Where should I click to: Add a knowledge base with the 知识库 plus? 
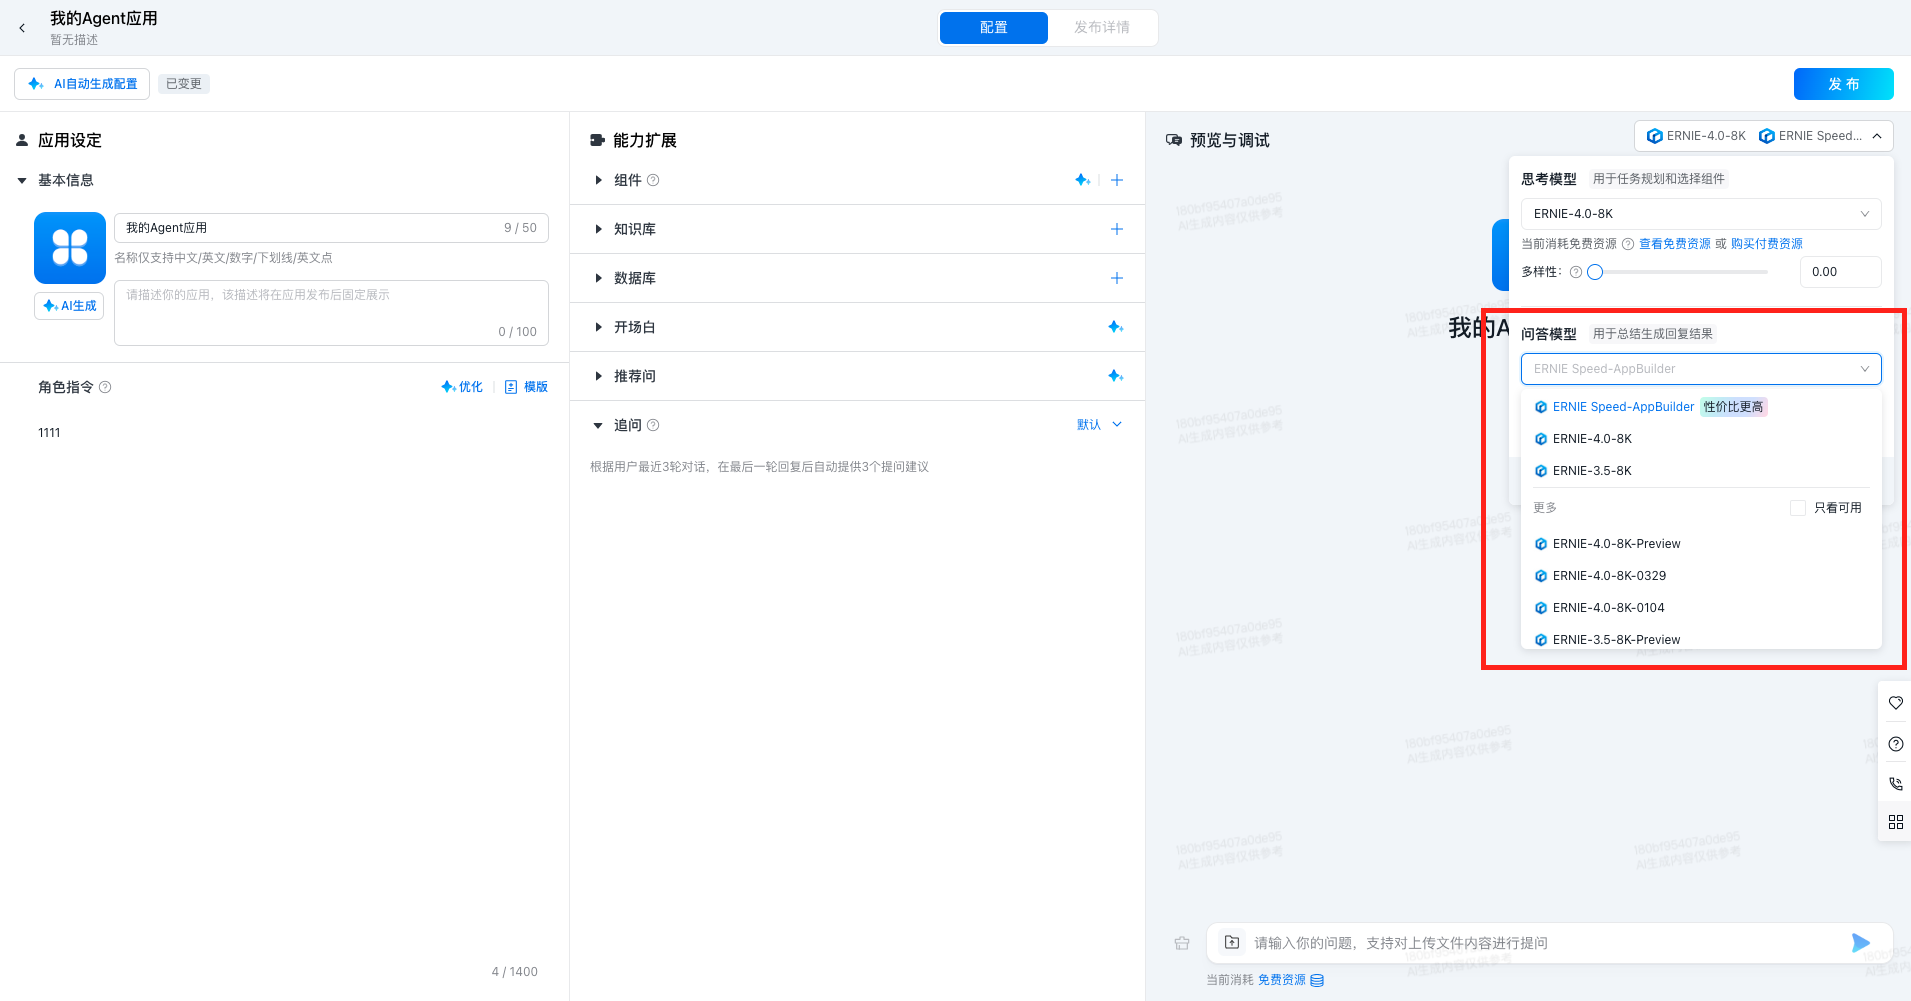pyautogui.click(x=1117, y=229)
